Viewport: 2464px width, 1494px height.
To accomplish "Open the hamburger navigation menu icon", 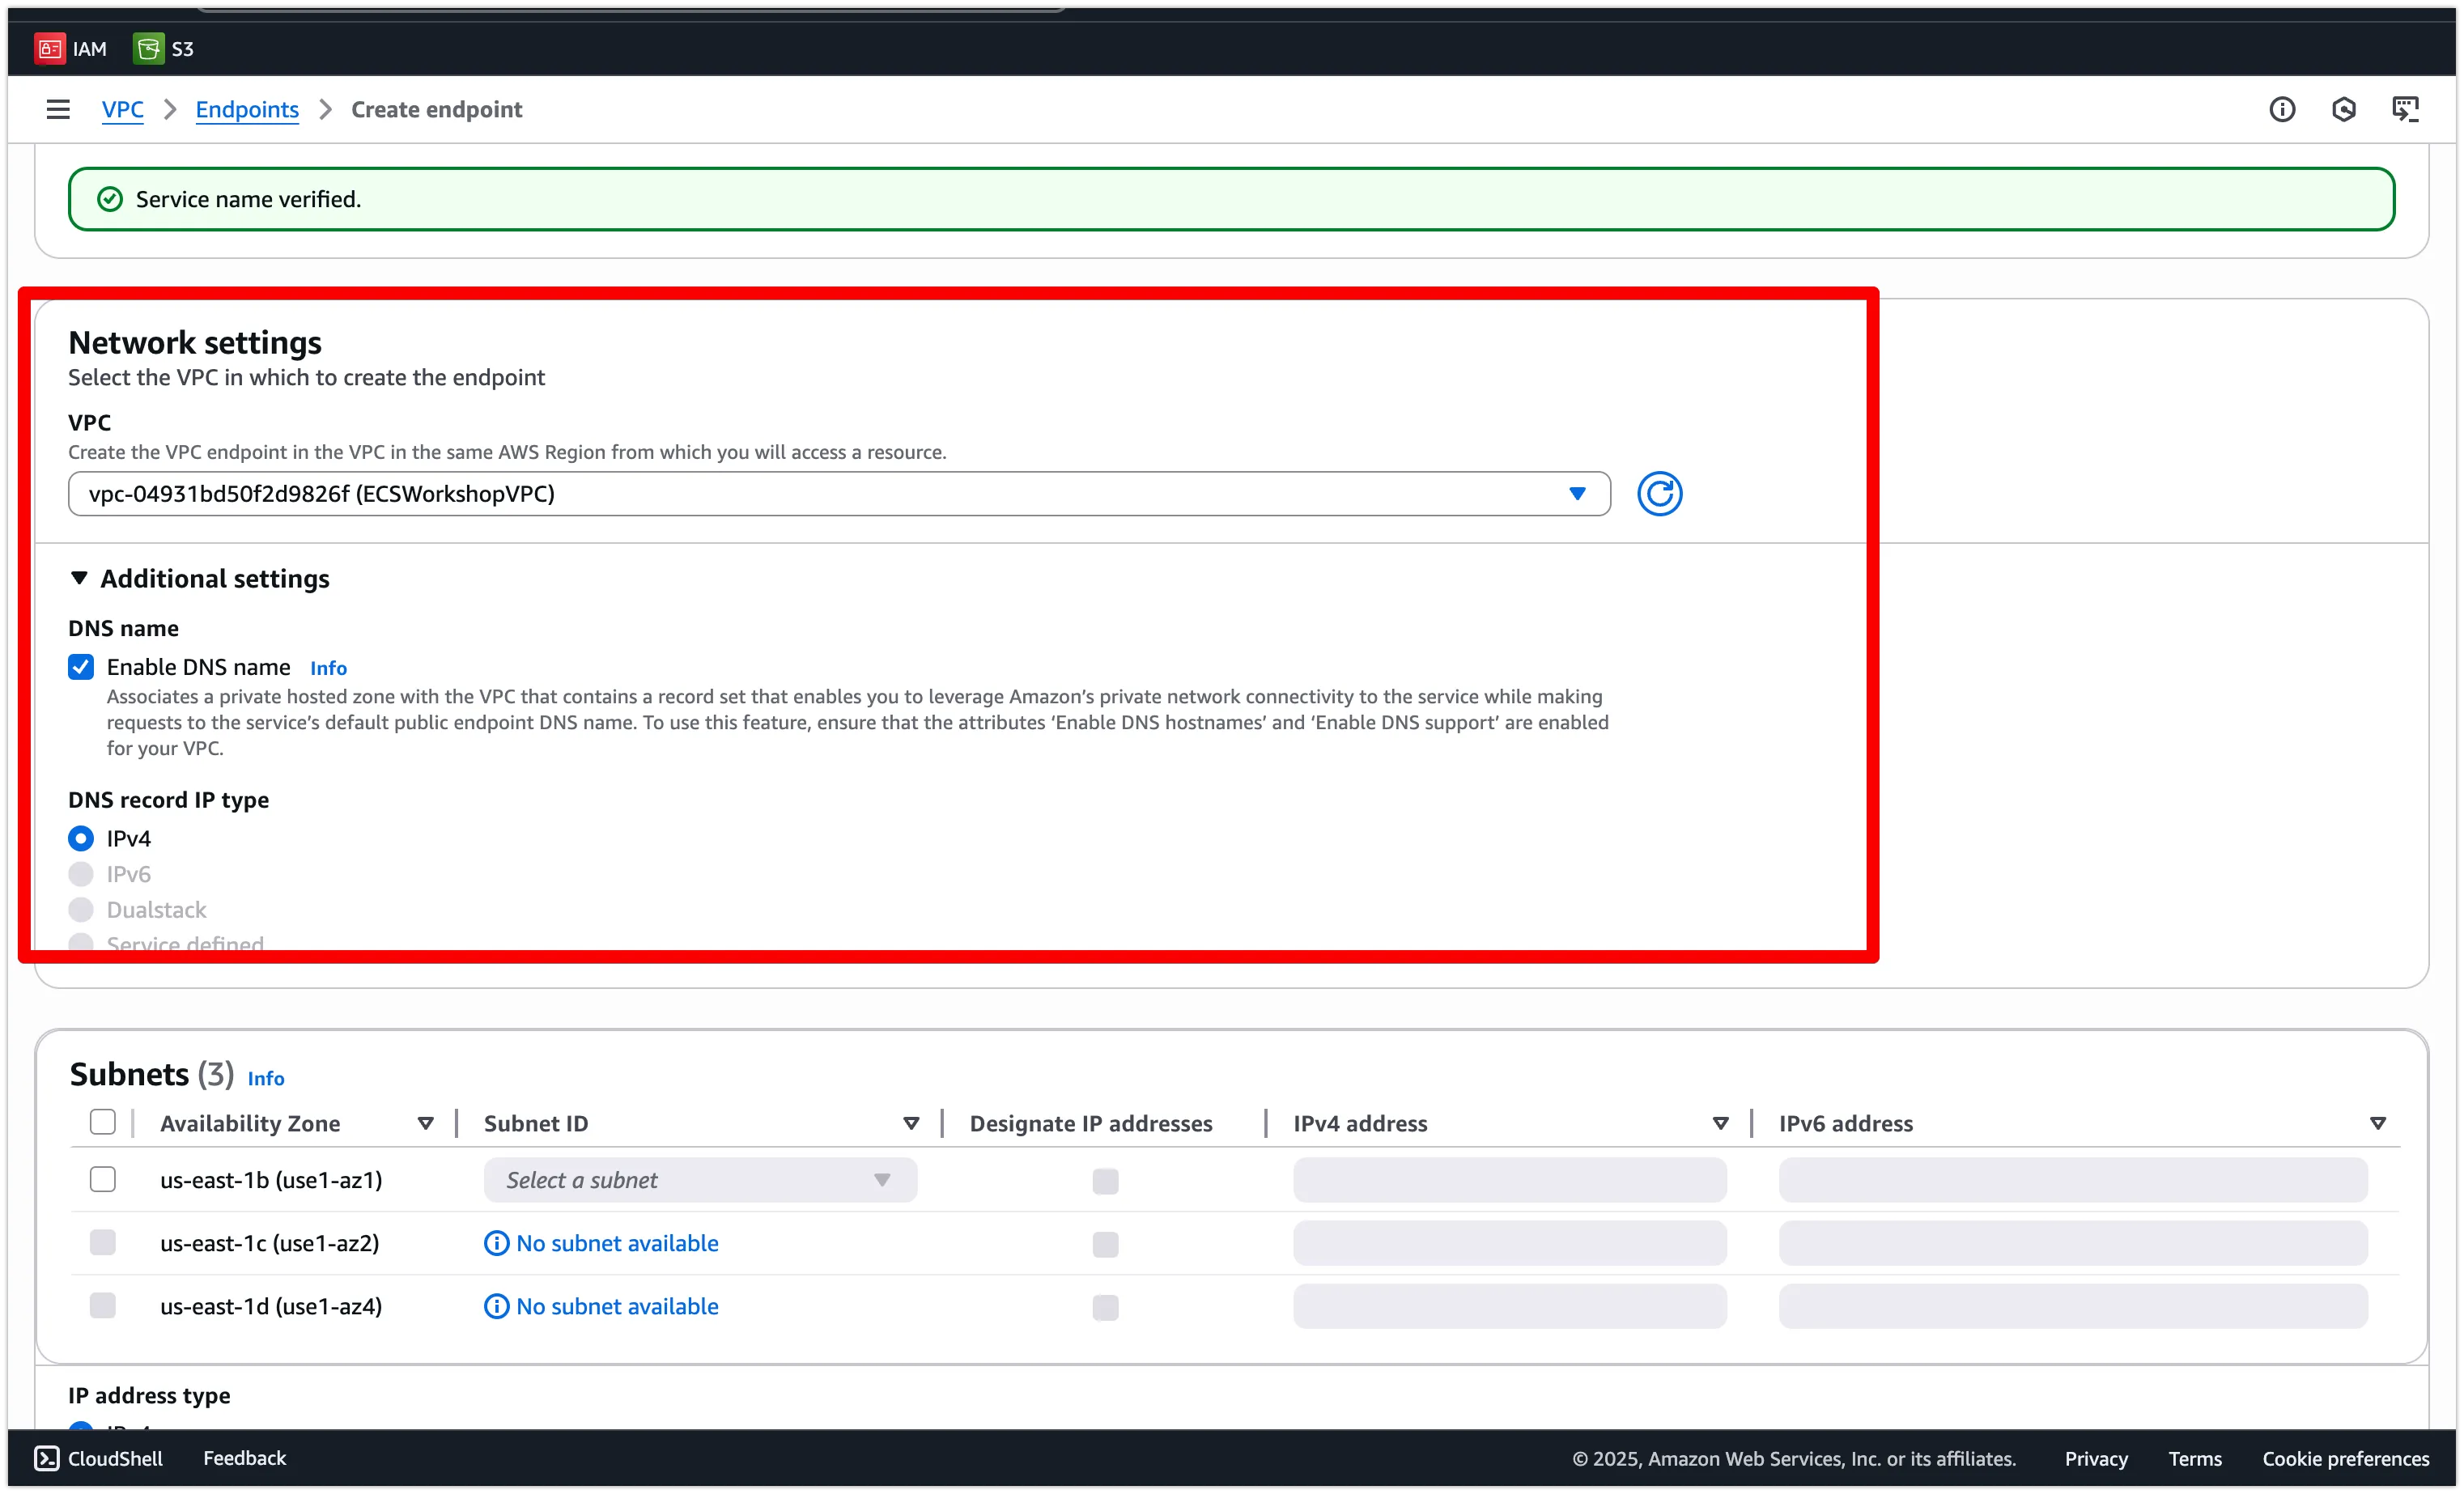I will pyautogui.click(x=58, y=109).
